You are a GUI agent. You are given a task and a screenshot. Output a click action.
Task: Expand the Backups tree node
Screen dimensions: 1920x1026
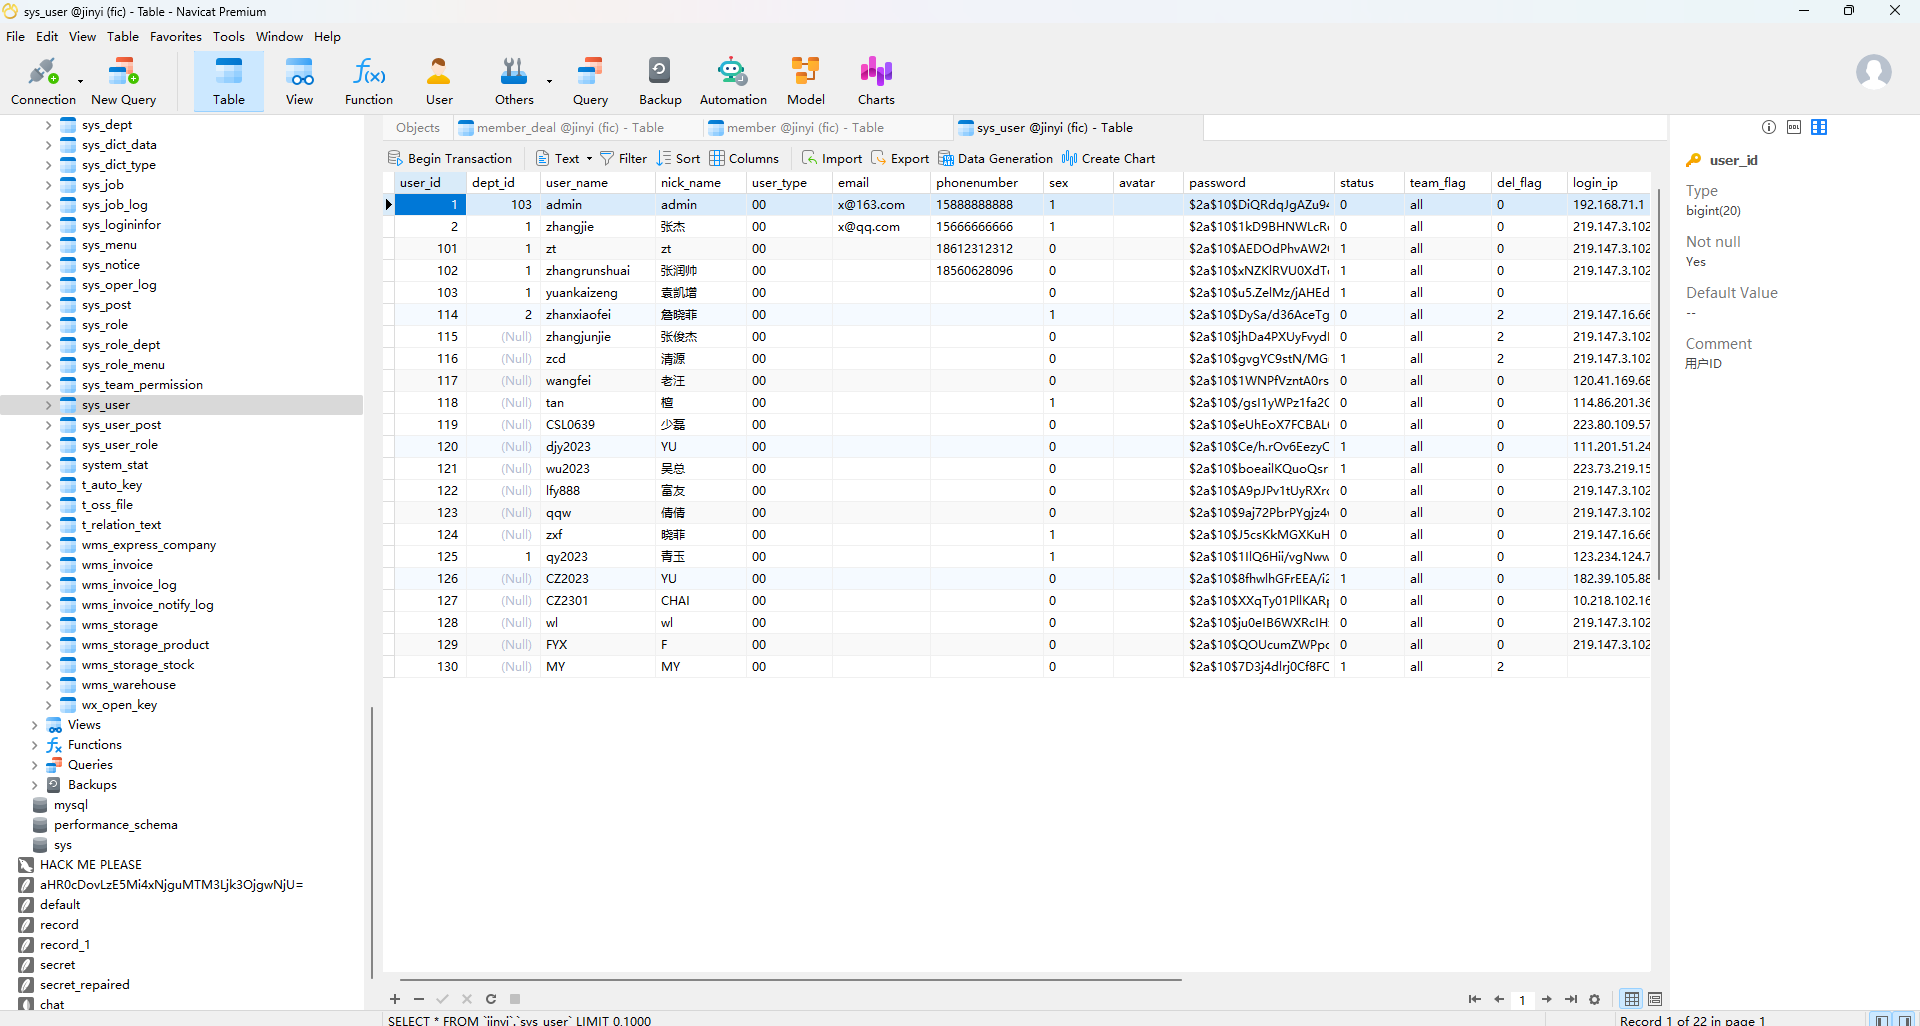[x=34, y=785]
